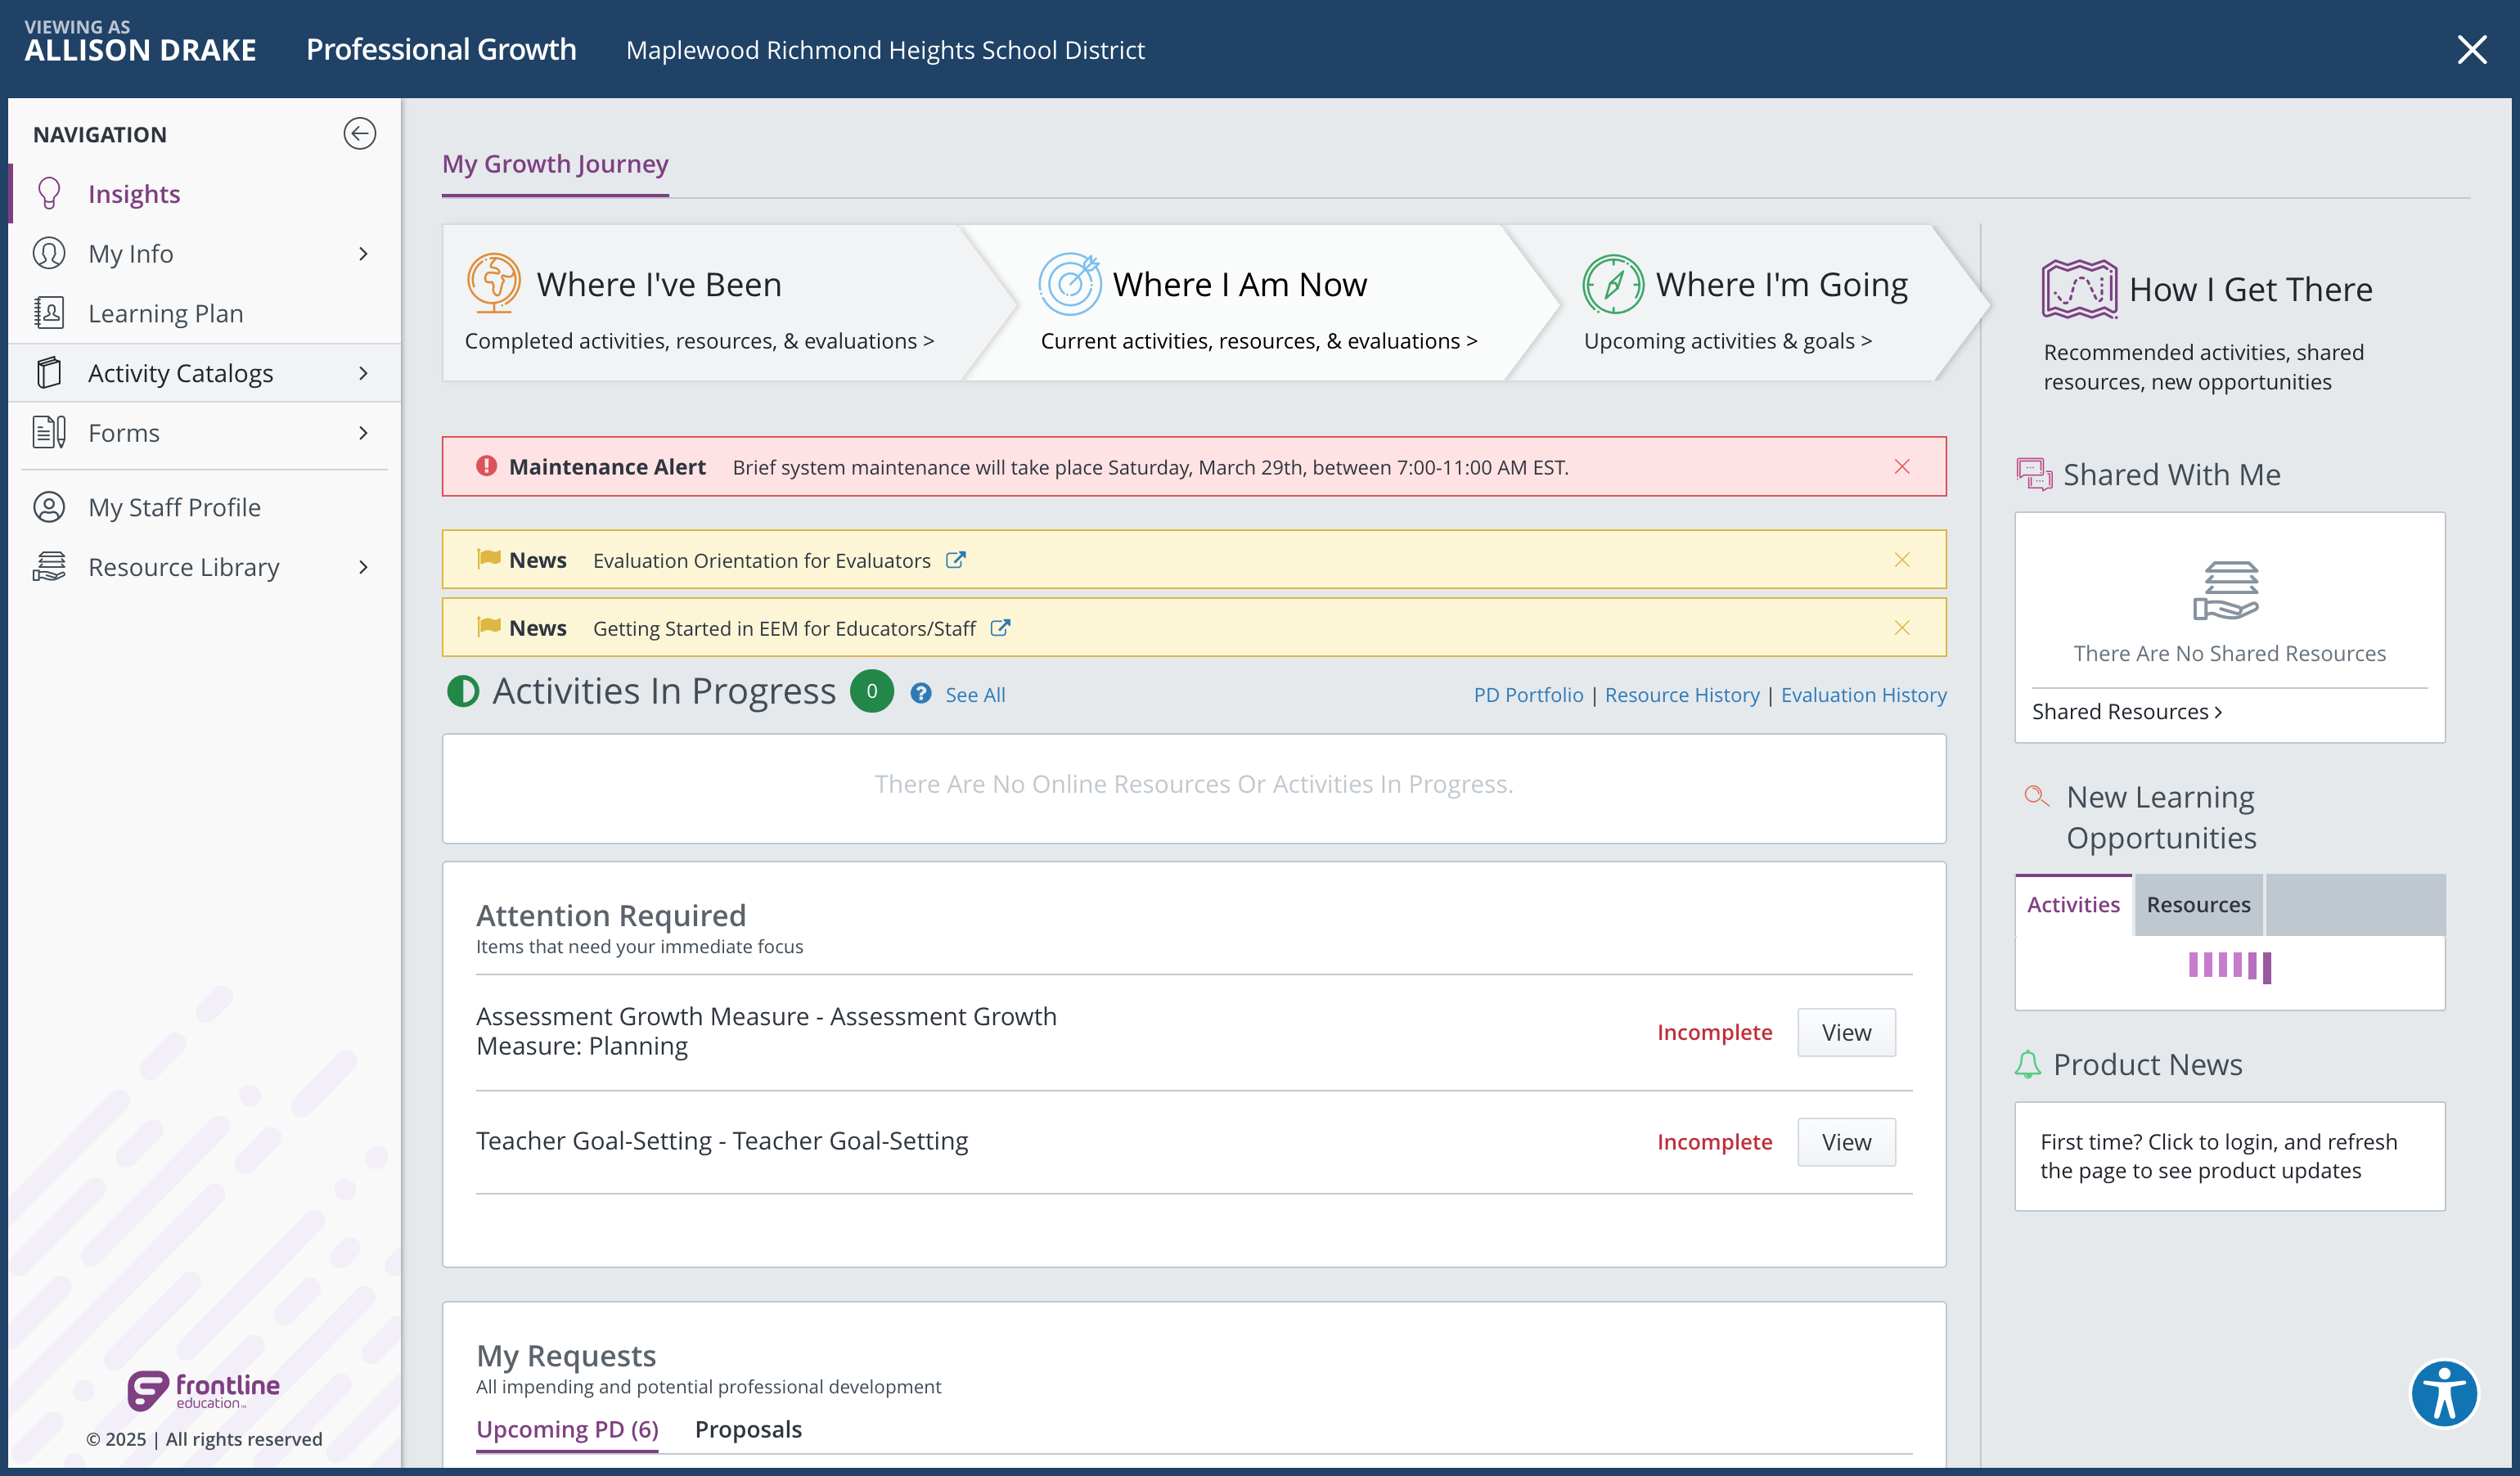Click the Product News login message card
This screenshot has width=2520, height=1476.
[x=2230, y=1156]
